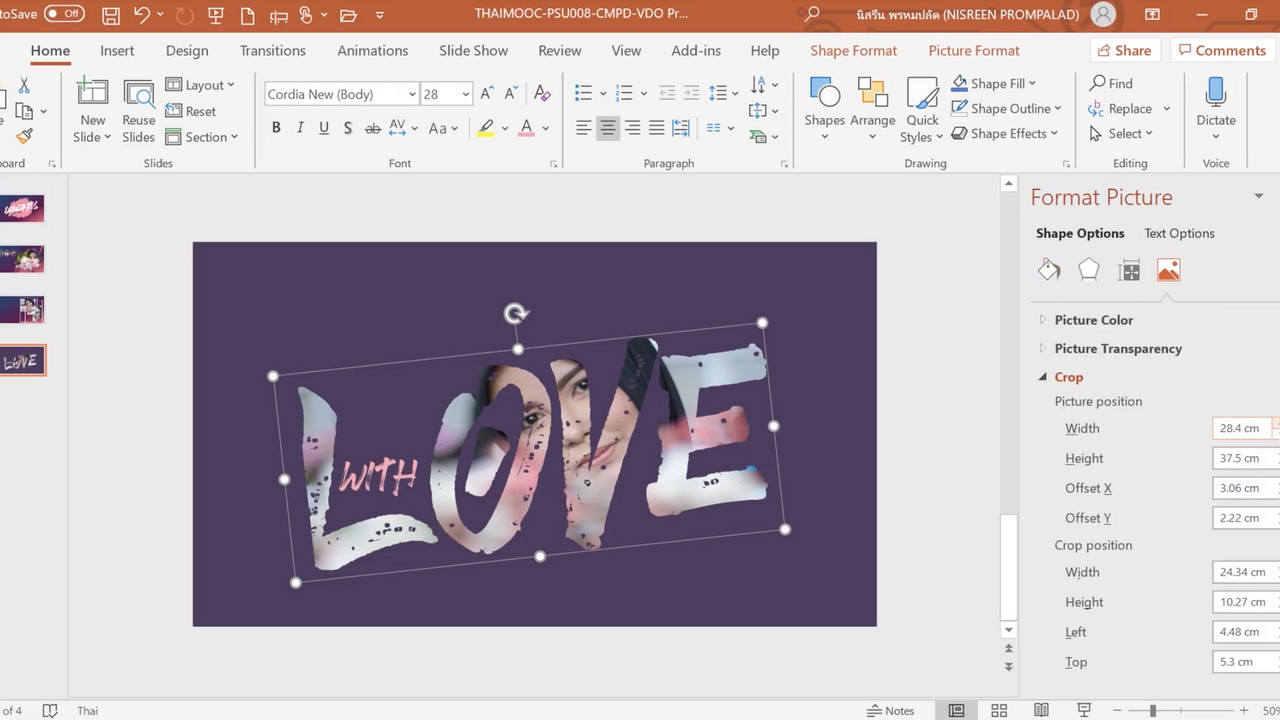1280x720 pixels.
Task: Align text left
Action: pos(584,128)
